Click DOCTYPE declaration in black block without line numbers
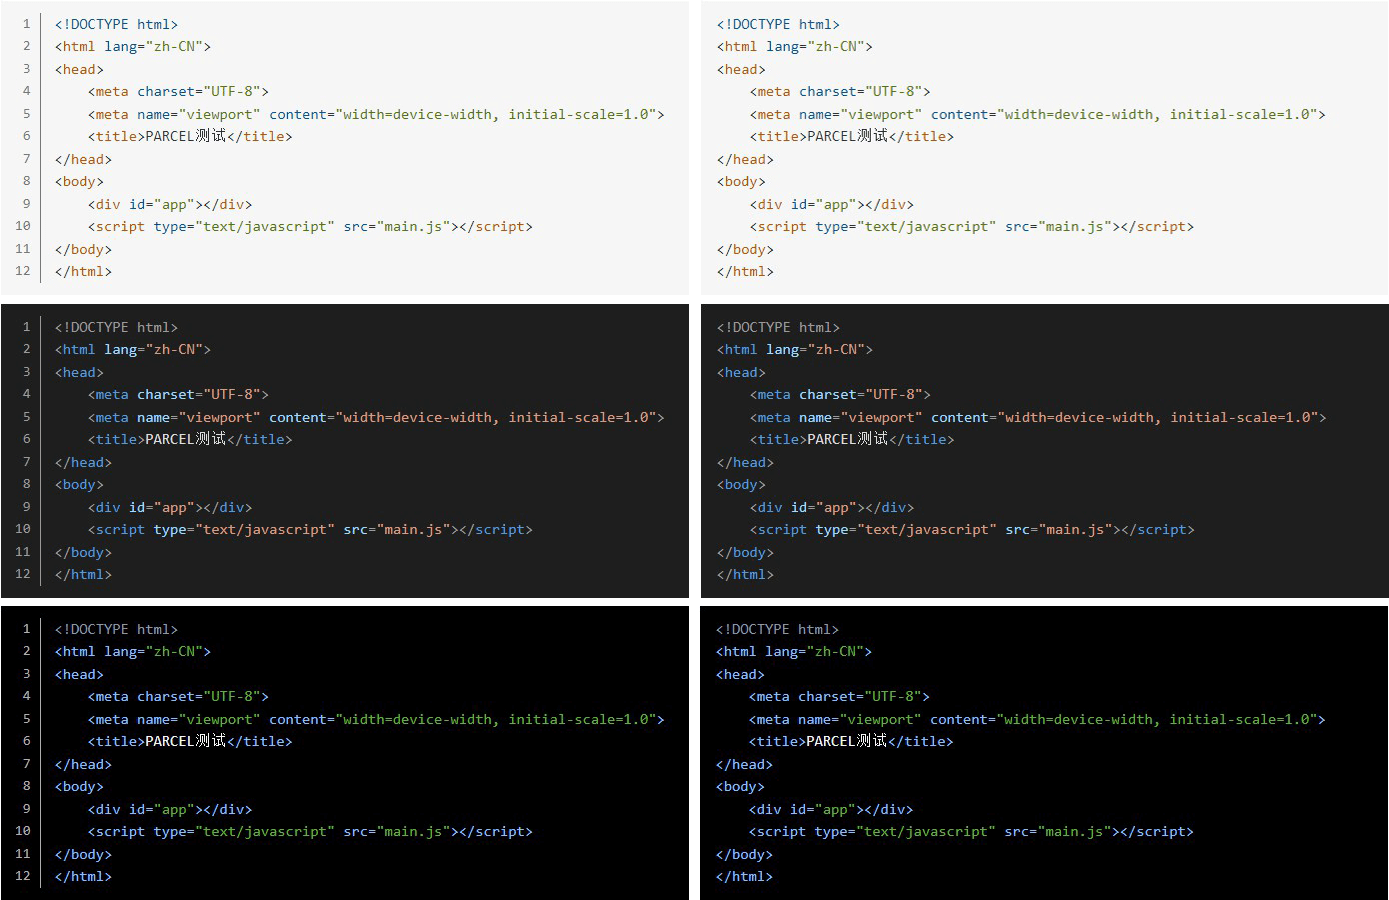The image size is (1389, 900). tap(777, 629)
